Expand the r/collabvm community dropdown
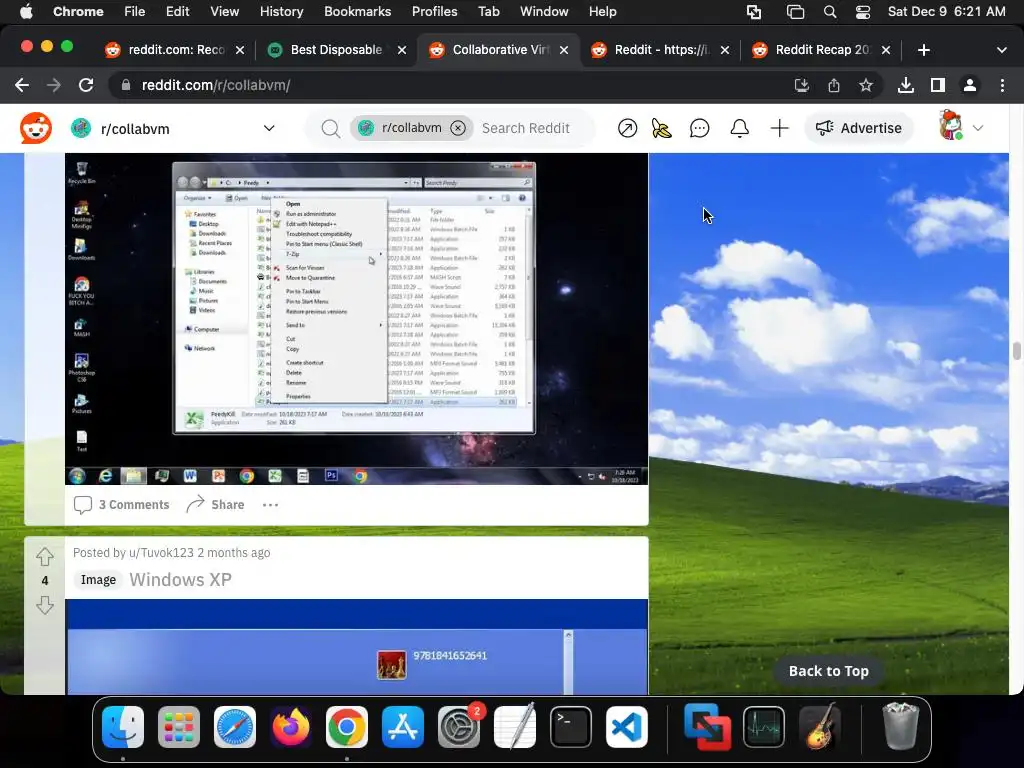 [x=269, y=128]
